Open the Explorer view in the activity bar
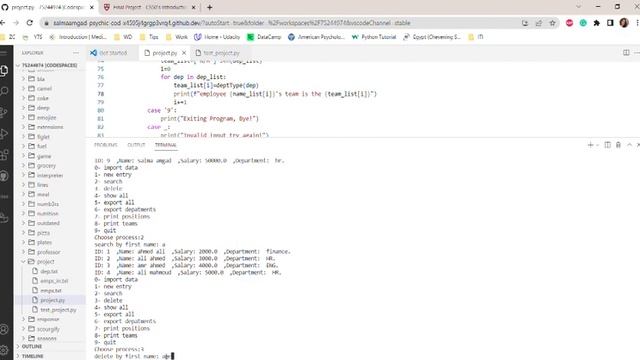This screenshot has width=640, height=360. point(4,71)
